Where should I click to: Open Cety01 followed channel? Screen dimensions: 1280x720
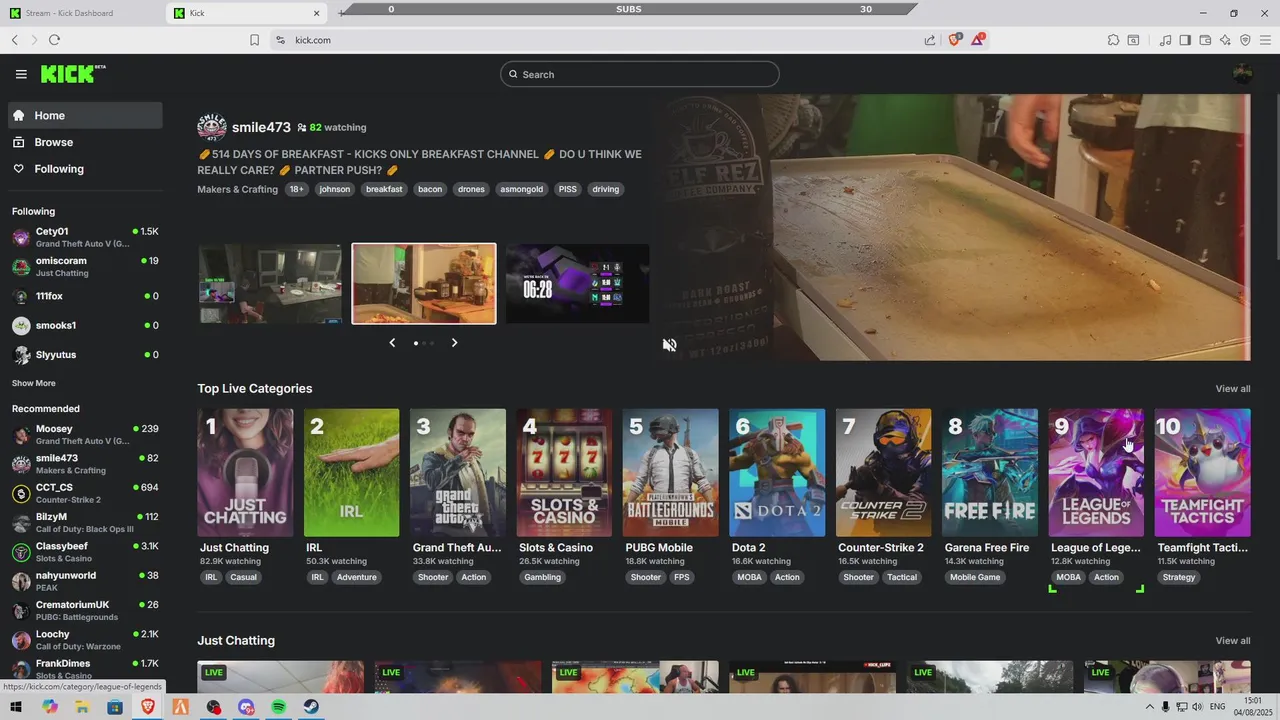pyautogui.click(x=86, y=237)
